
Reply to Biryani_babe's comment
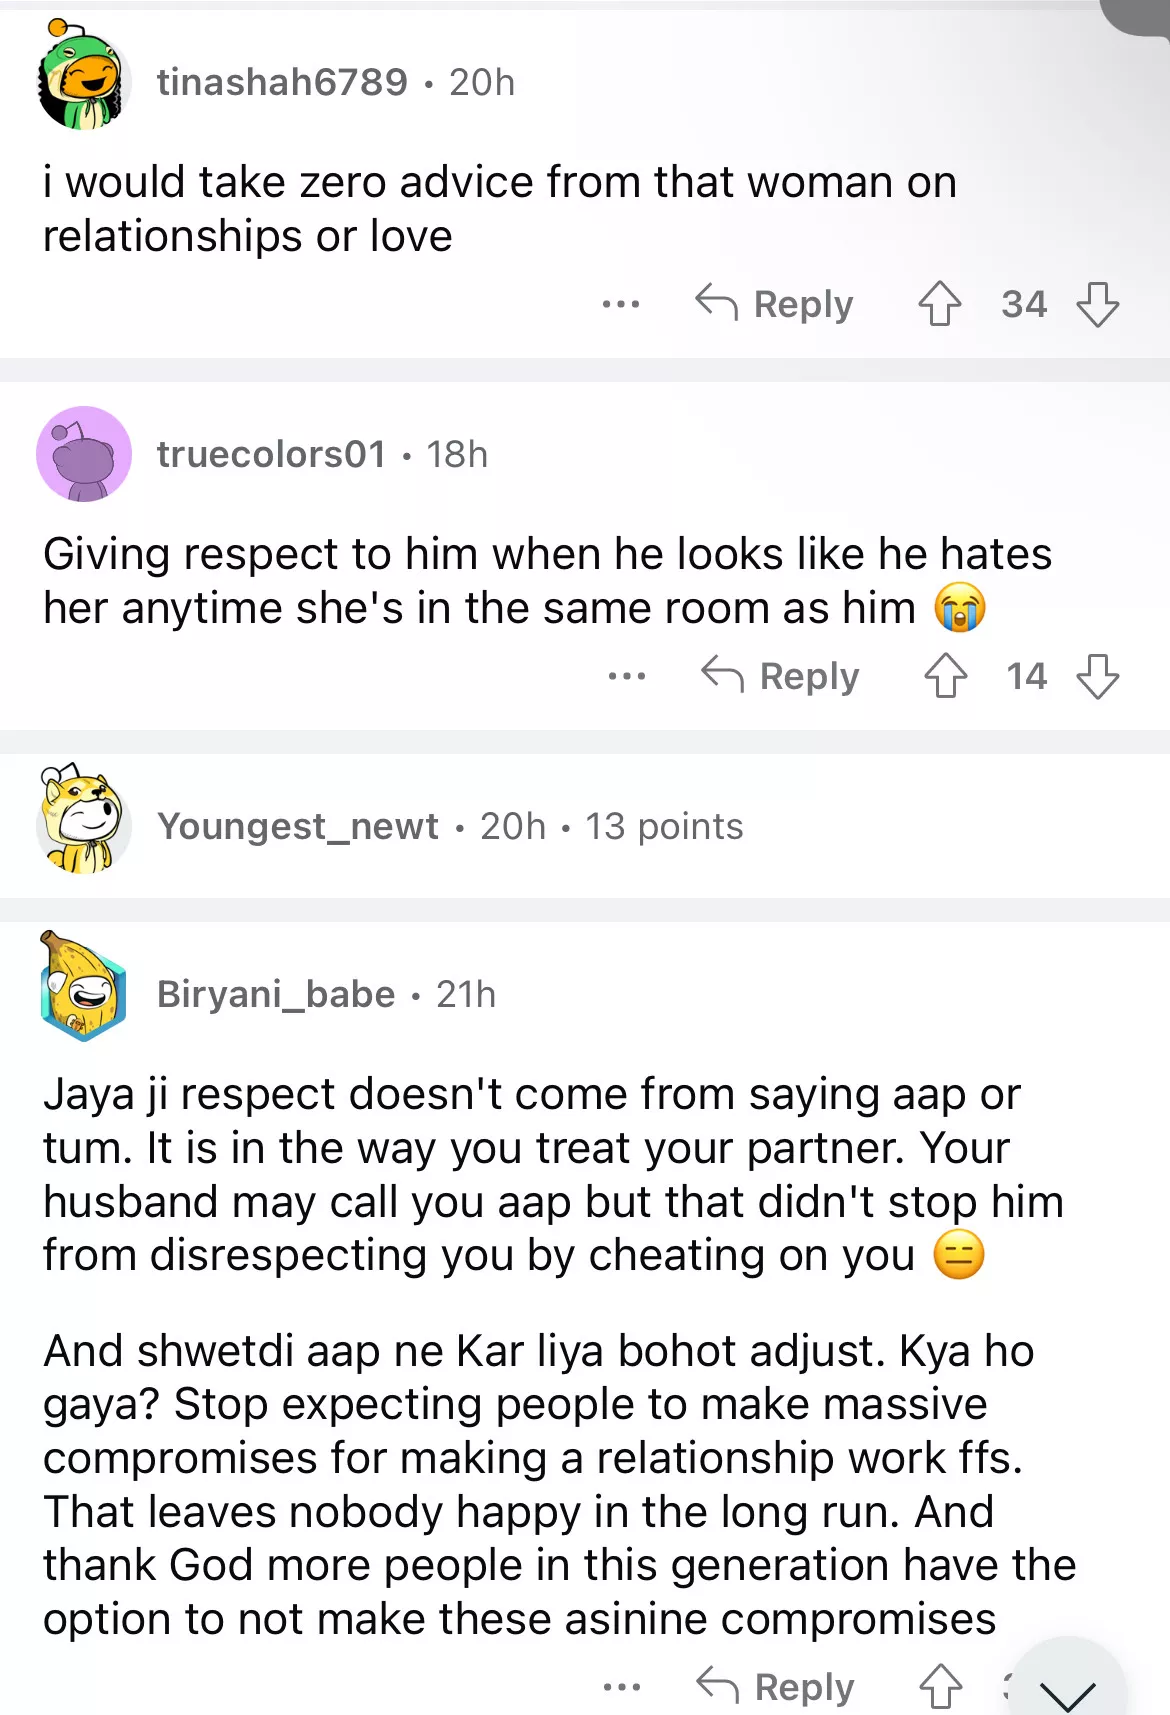click(776, 1686)
